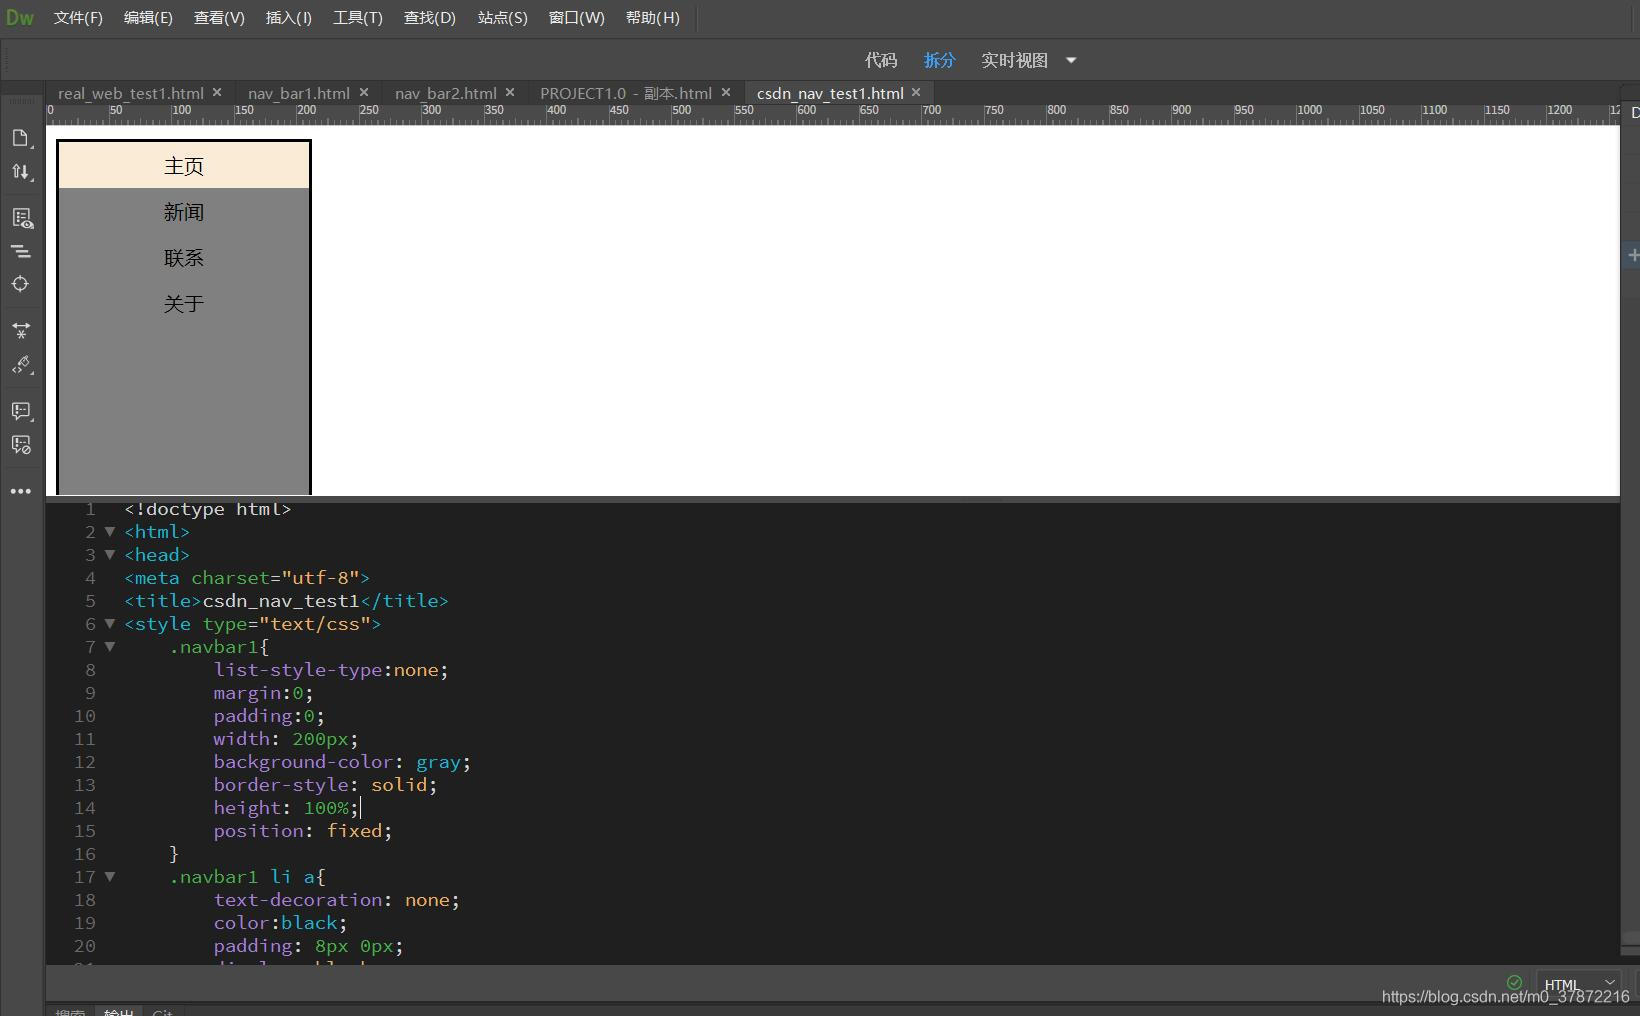
Task: Click 'none' text-decoration value on line 18
Action: click(427, 900)
